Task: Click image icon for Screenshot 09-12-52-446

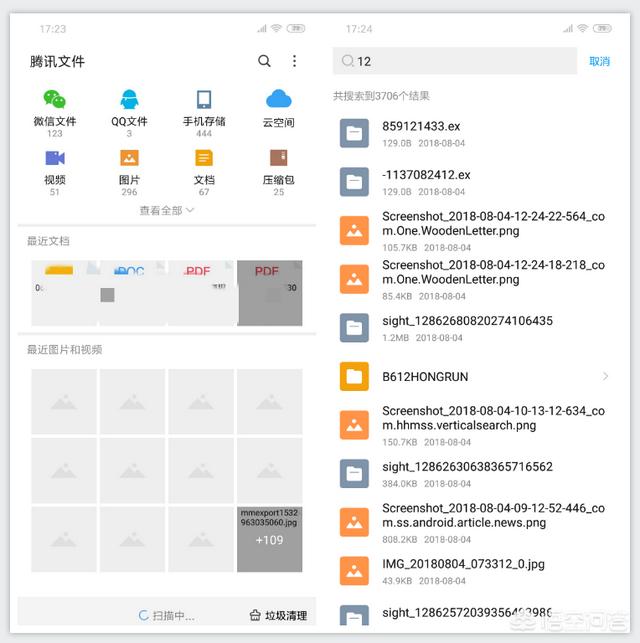Action: coord(354,522)
